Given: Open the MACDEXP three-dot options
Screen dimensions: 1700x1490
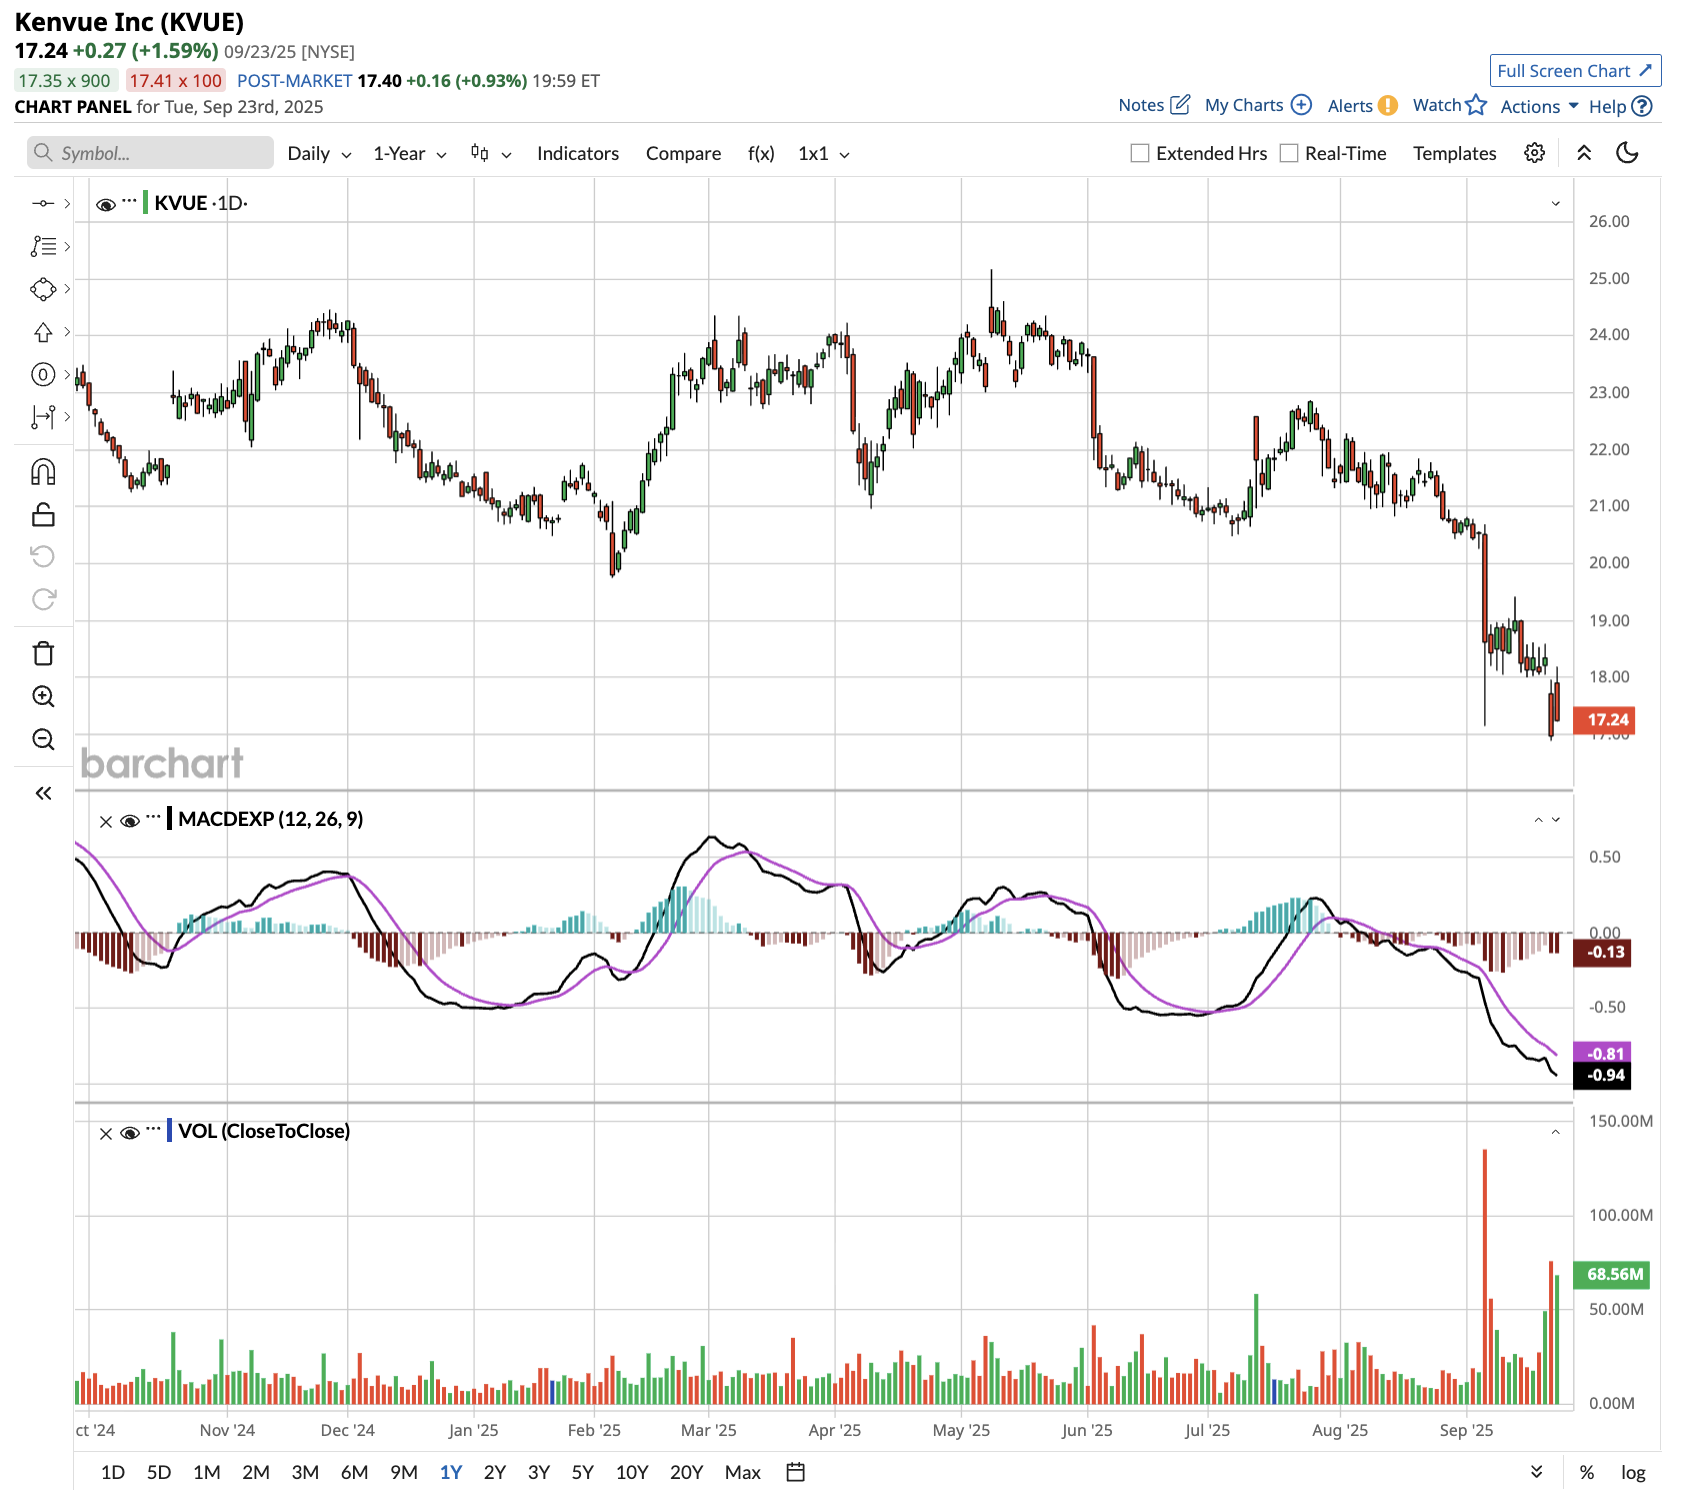Looking at the screenshot, I should point(153,817).
